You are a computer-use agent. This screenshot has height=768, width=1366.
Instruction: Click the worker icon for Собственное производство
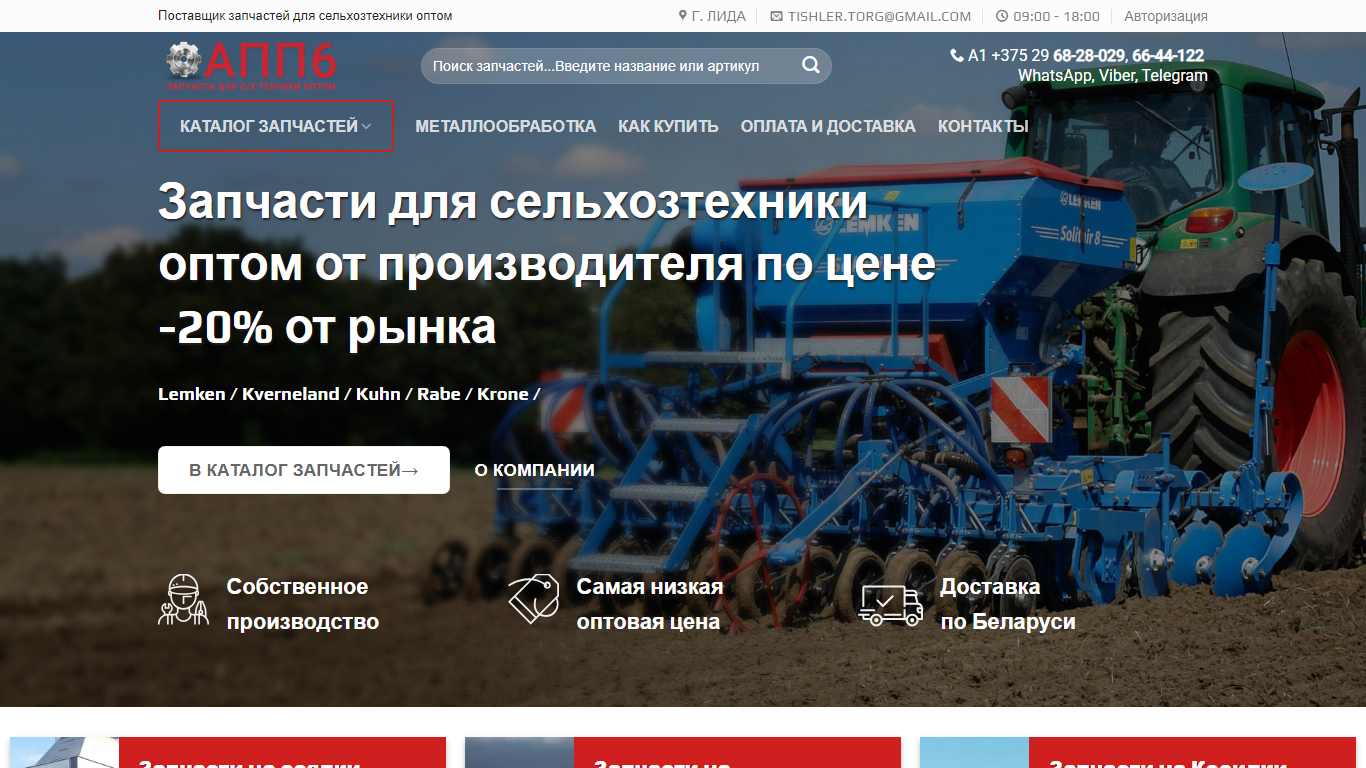[x=183, y=600]
